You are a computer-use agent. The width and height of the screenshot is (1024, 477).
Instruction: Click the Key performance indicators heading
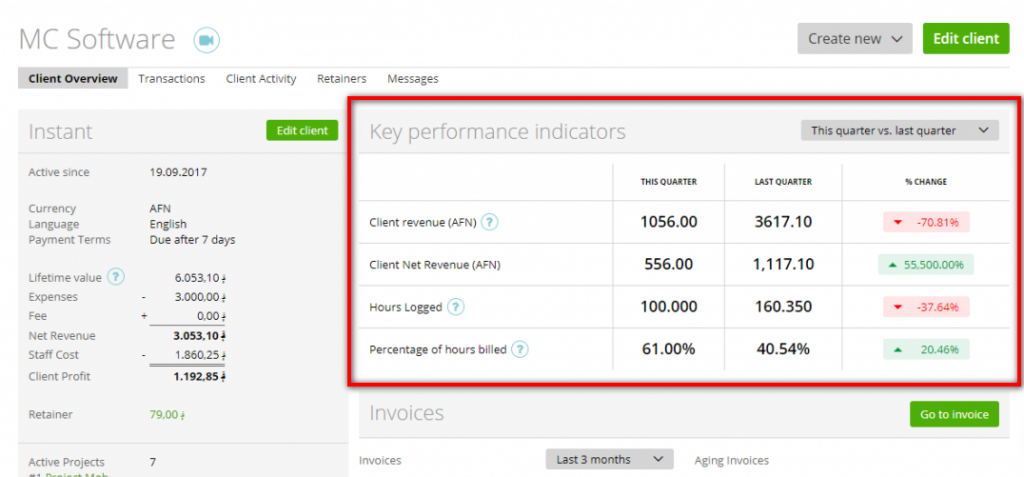498,131
